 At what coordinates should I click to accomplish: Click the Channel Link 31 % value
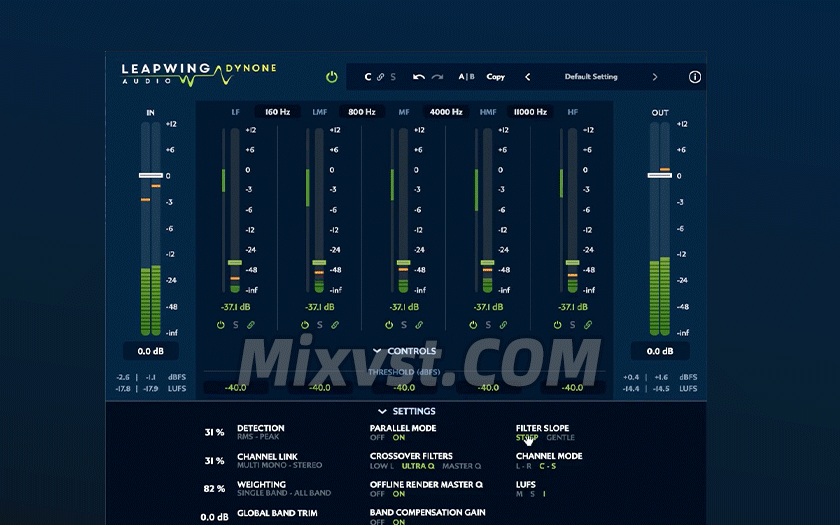214,461
